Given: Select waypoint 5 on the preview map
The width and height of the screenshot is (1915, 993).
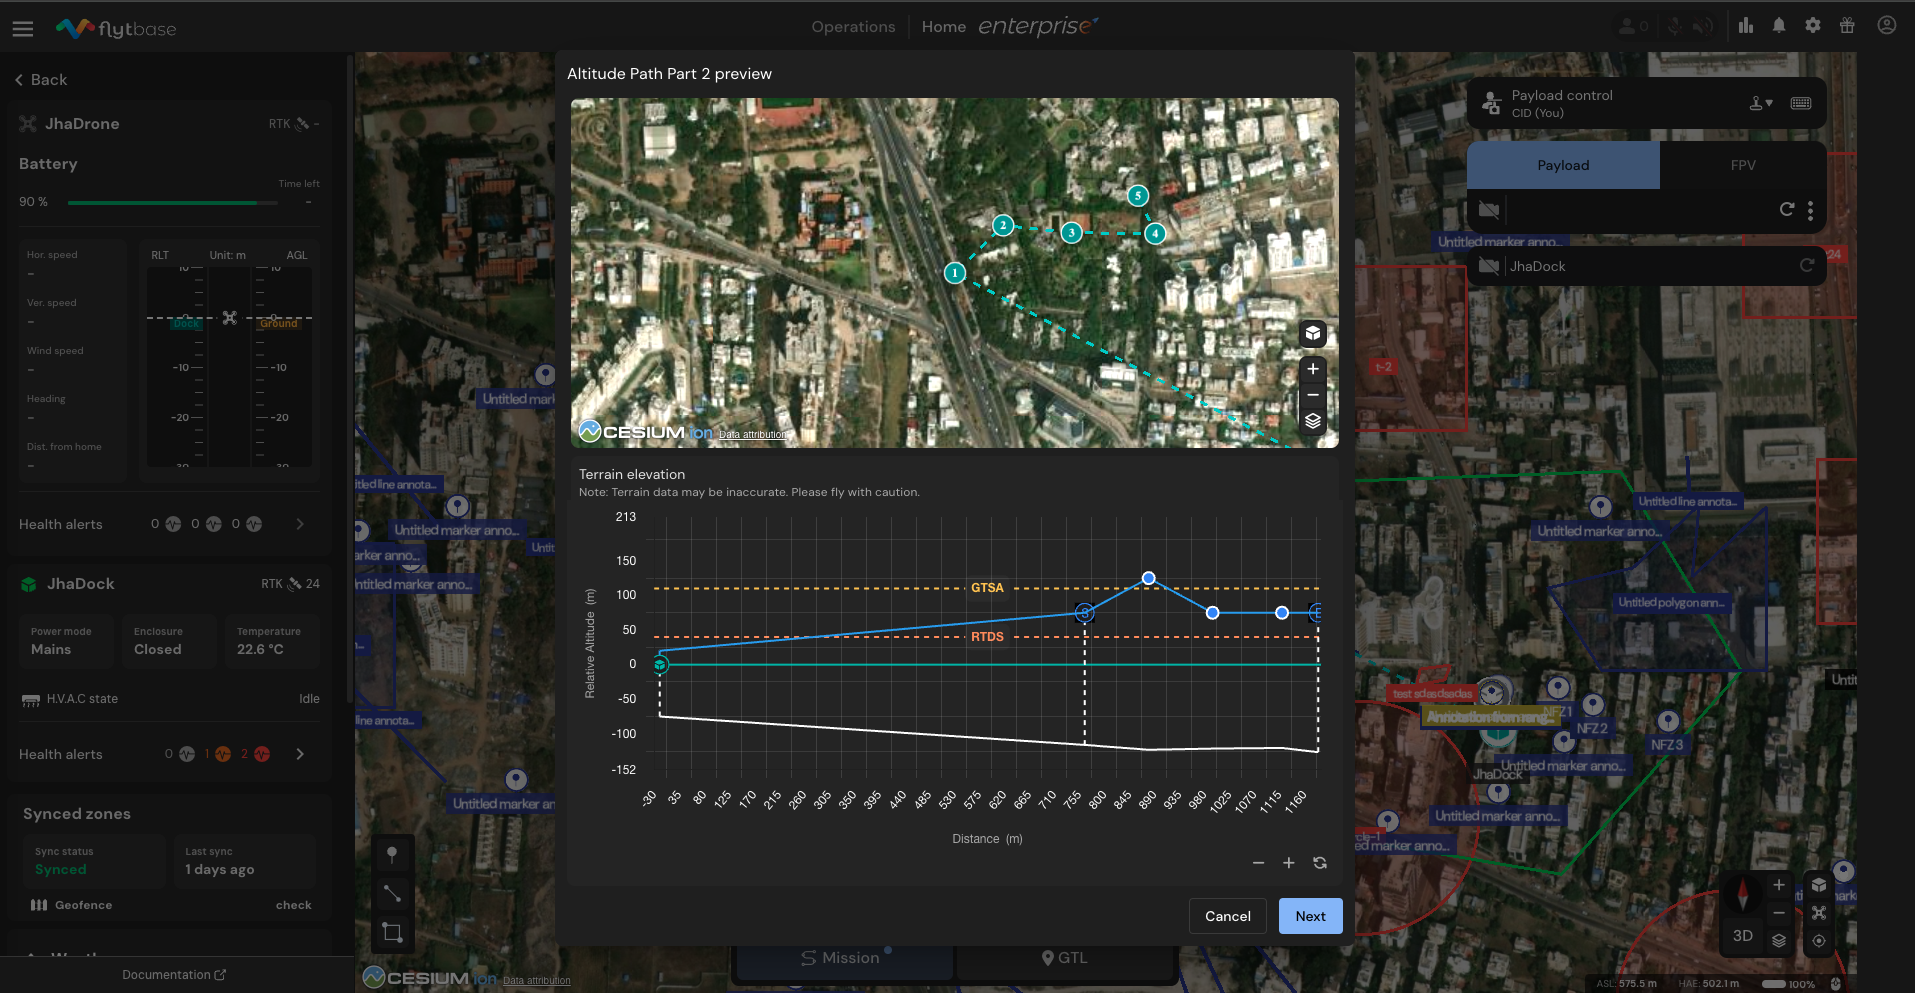Looking at the screenshot, I should 1137,195.
